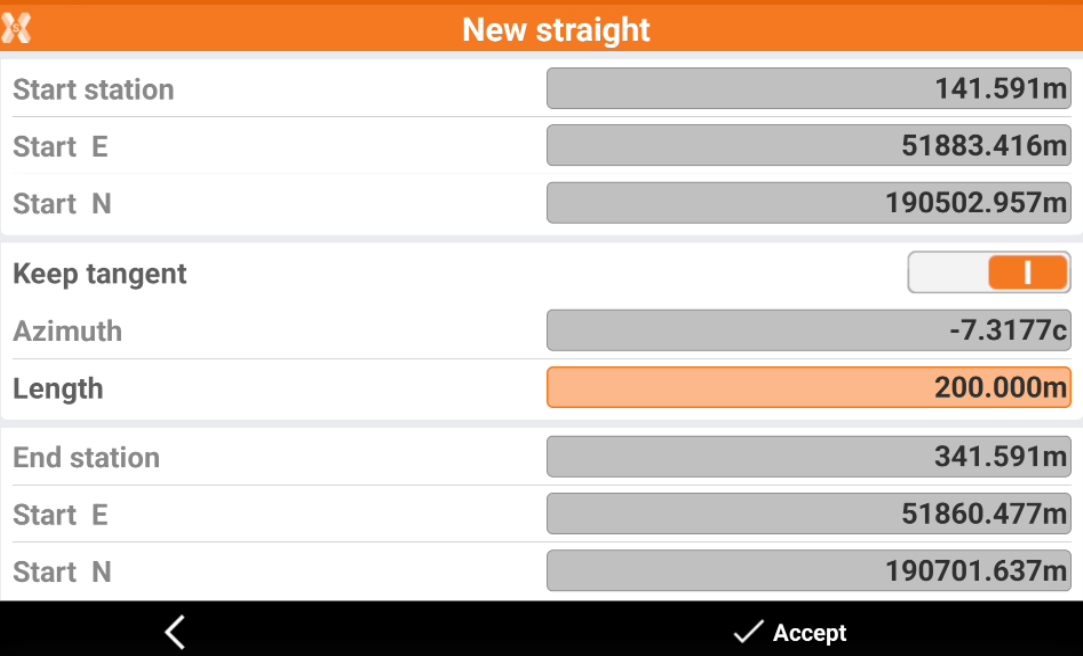Click the Start N label above Keep tangent
The height and width of the screenshot is (656, 1083).
tap(62, 204)
